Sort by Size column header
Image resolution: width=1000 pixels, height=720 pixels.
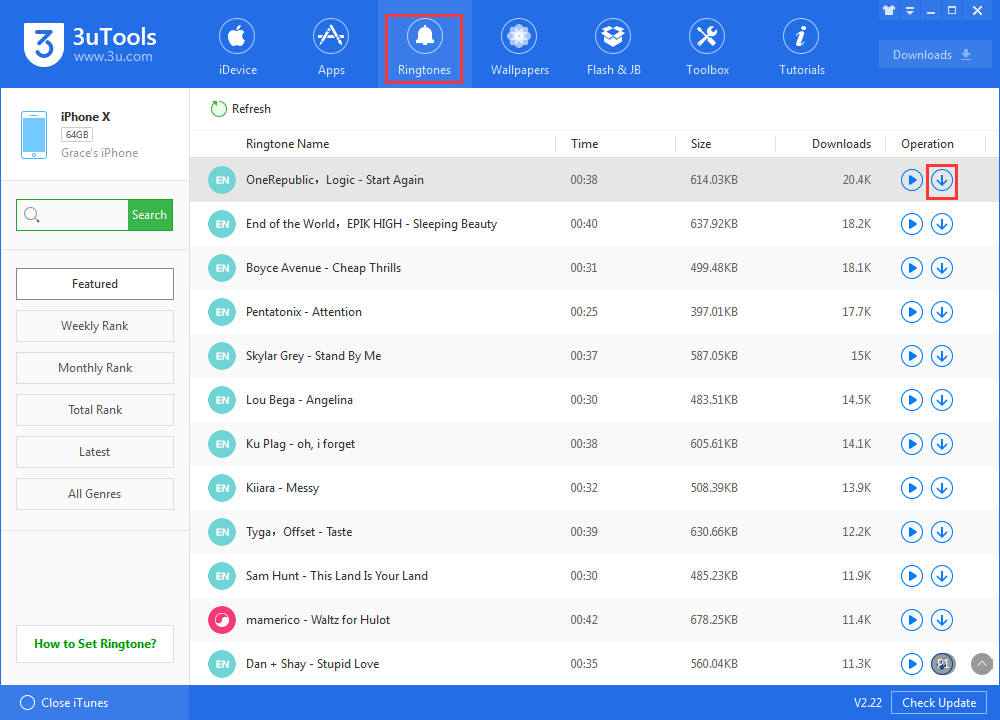[x=700, y=144]
